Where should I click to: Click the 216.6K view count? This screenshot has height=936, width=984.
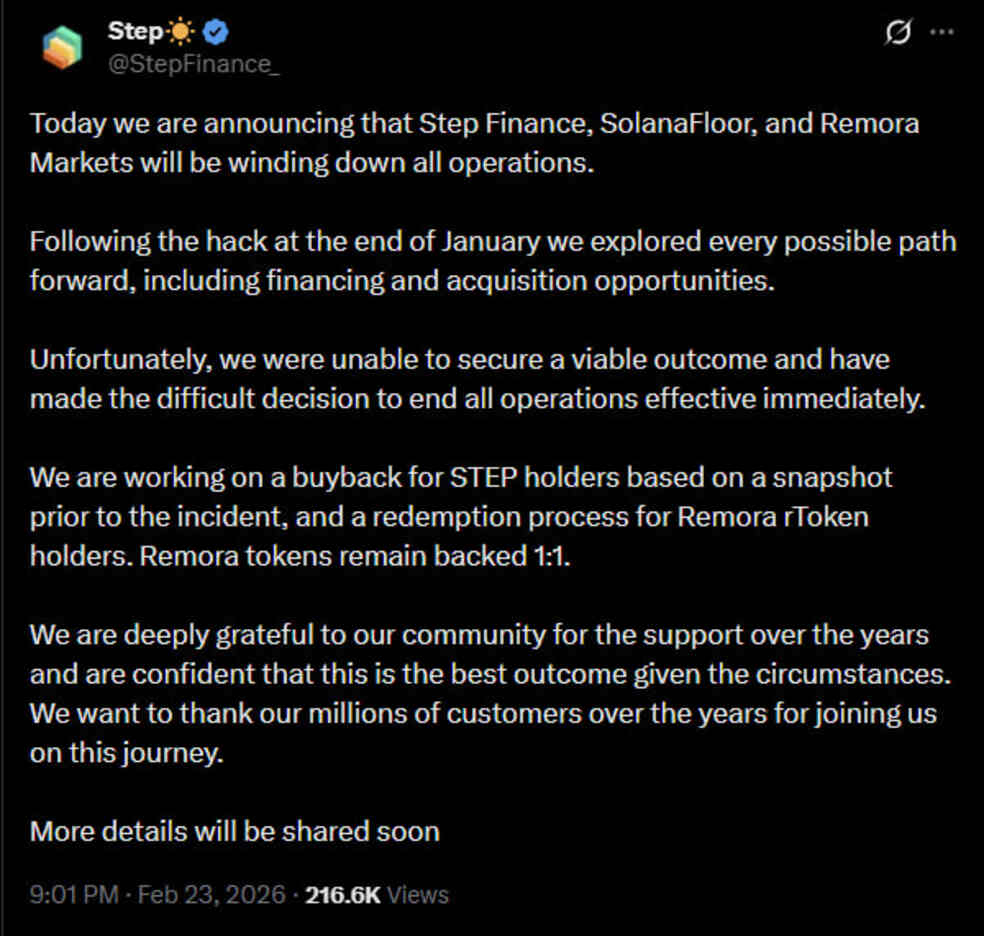342,894
